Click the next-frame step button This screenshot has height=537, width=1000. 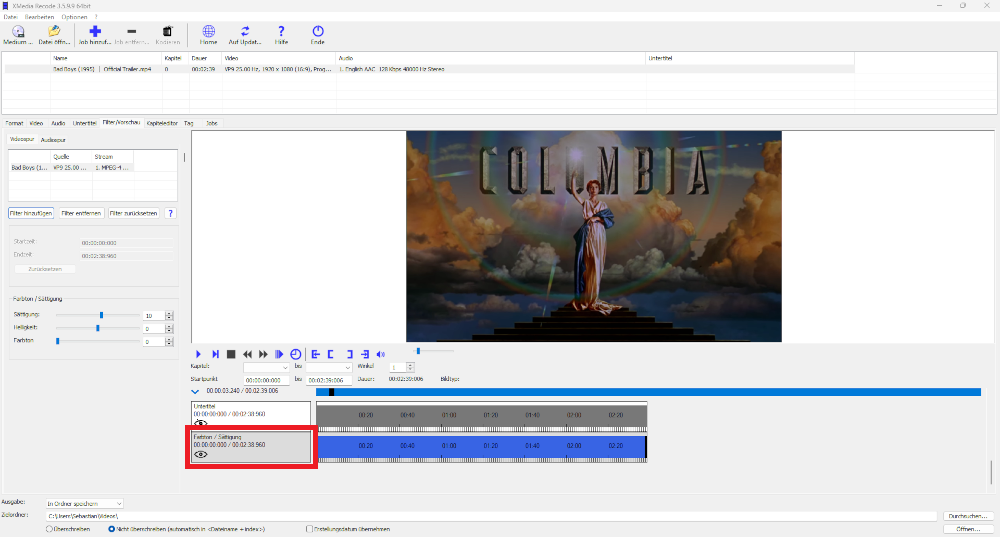pos(216,354)
